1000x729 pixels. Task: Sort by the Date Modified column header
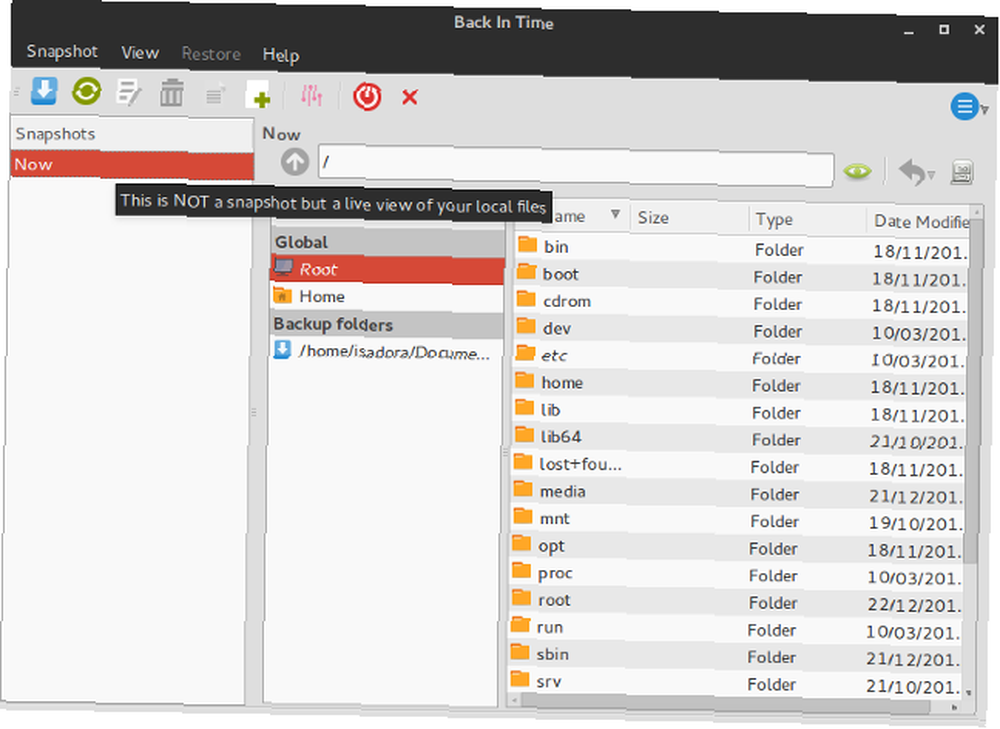(x=918, y=221)
